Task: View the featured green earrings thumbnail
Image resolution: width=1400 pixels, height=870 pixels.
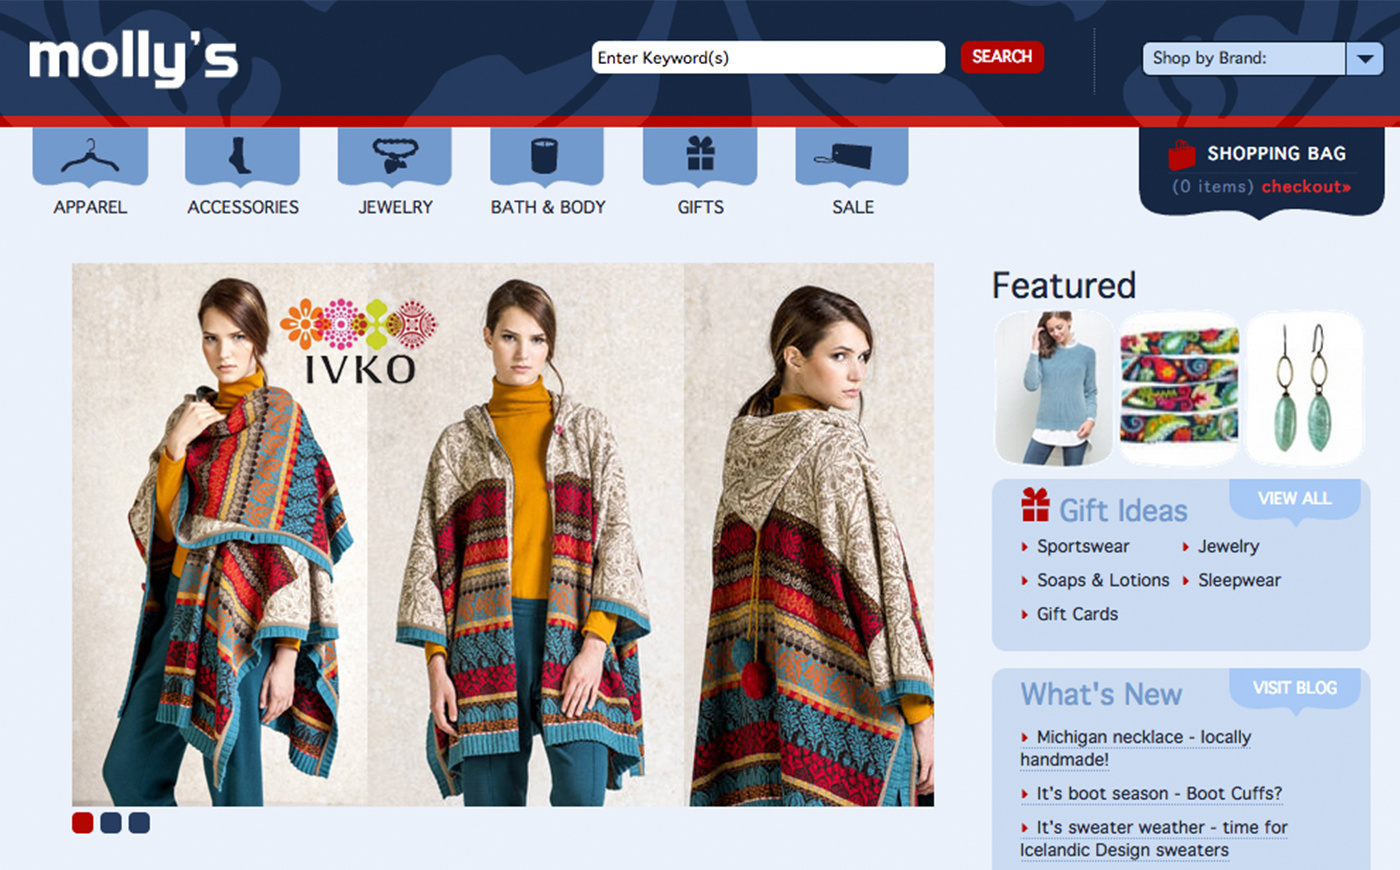Action: pos(1305,388)
